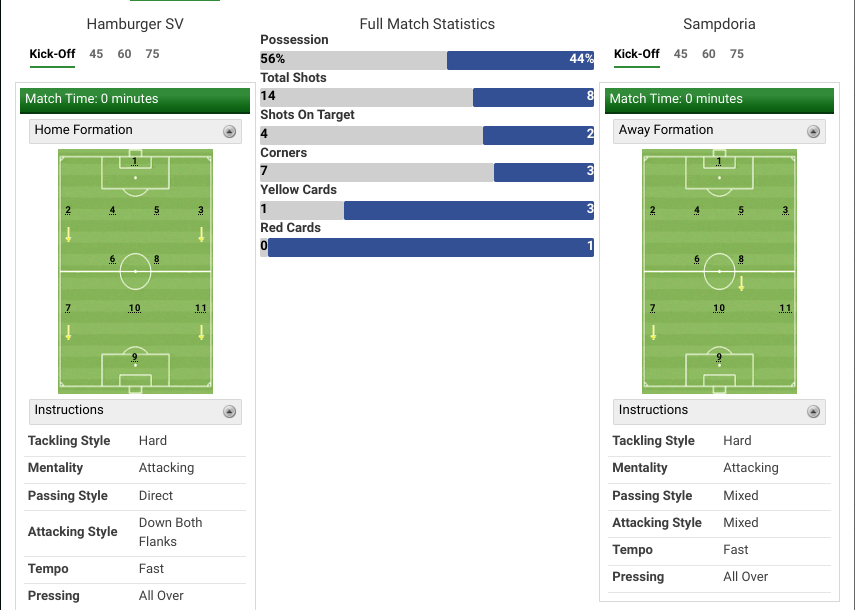Screen dimensions: 855x610
Task: Collapse Hamburger SV Instructions section
Action: 229,411
